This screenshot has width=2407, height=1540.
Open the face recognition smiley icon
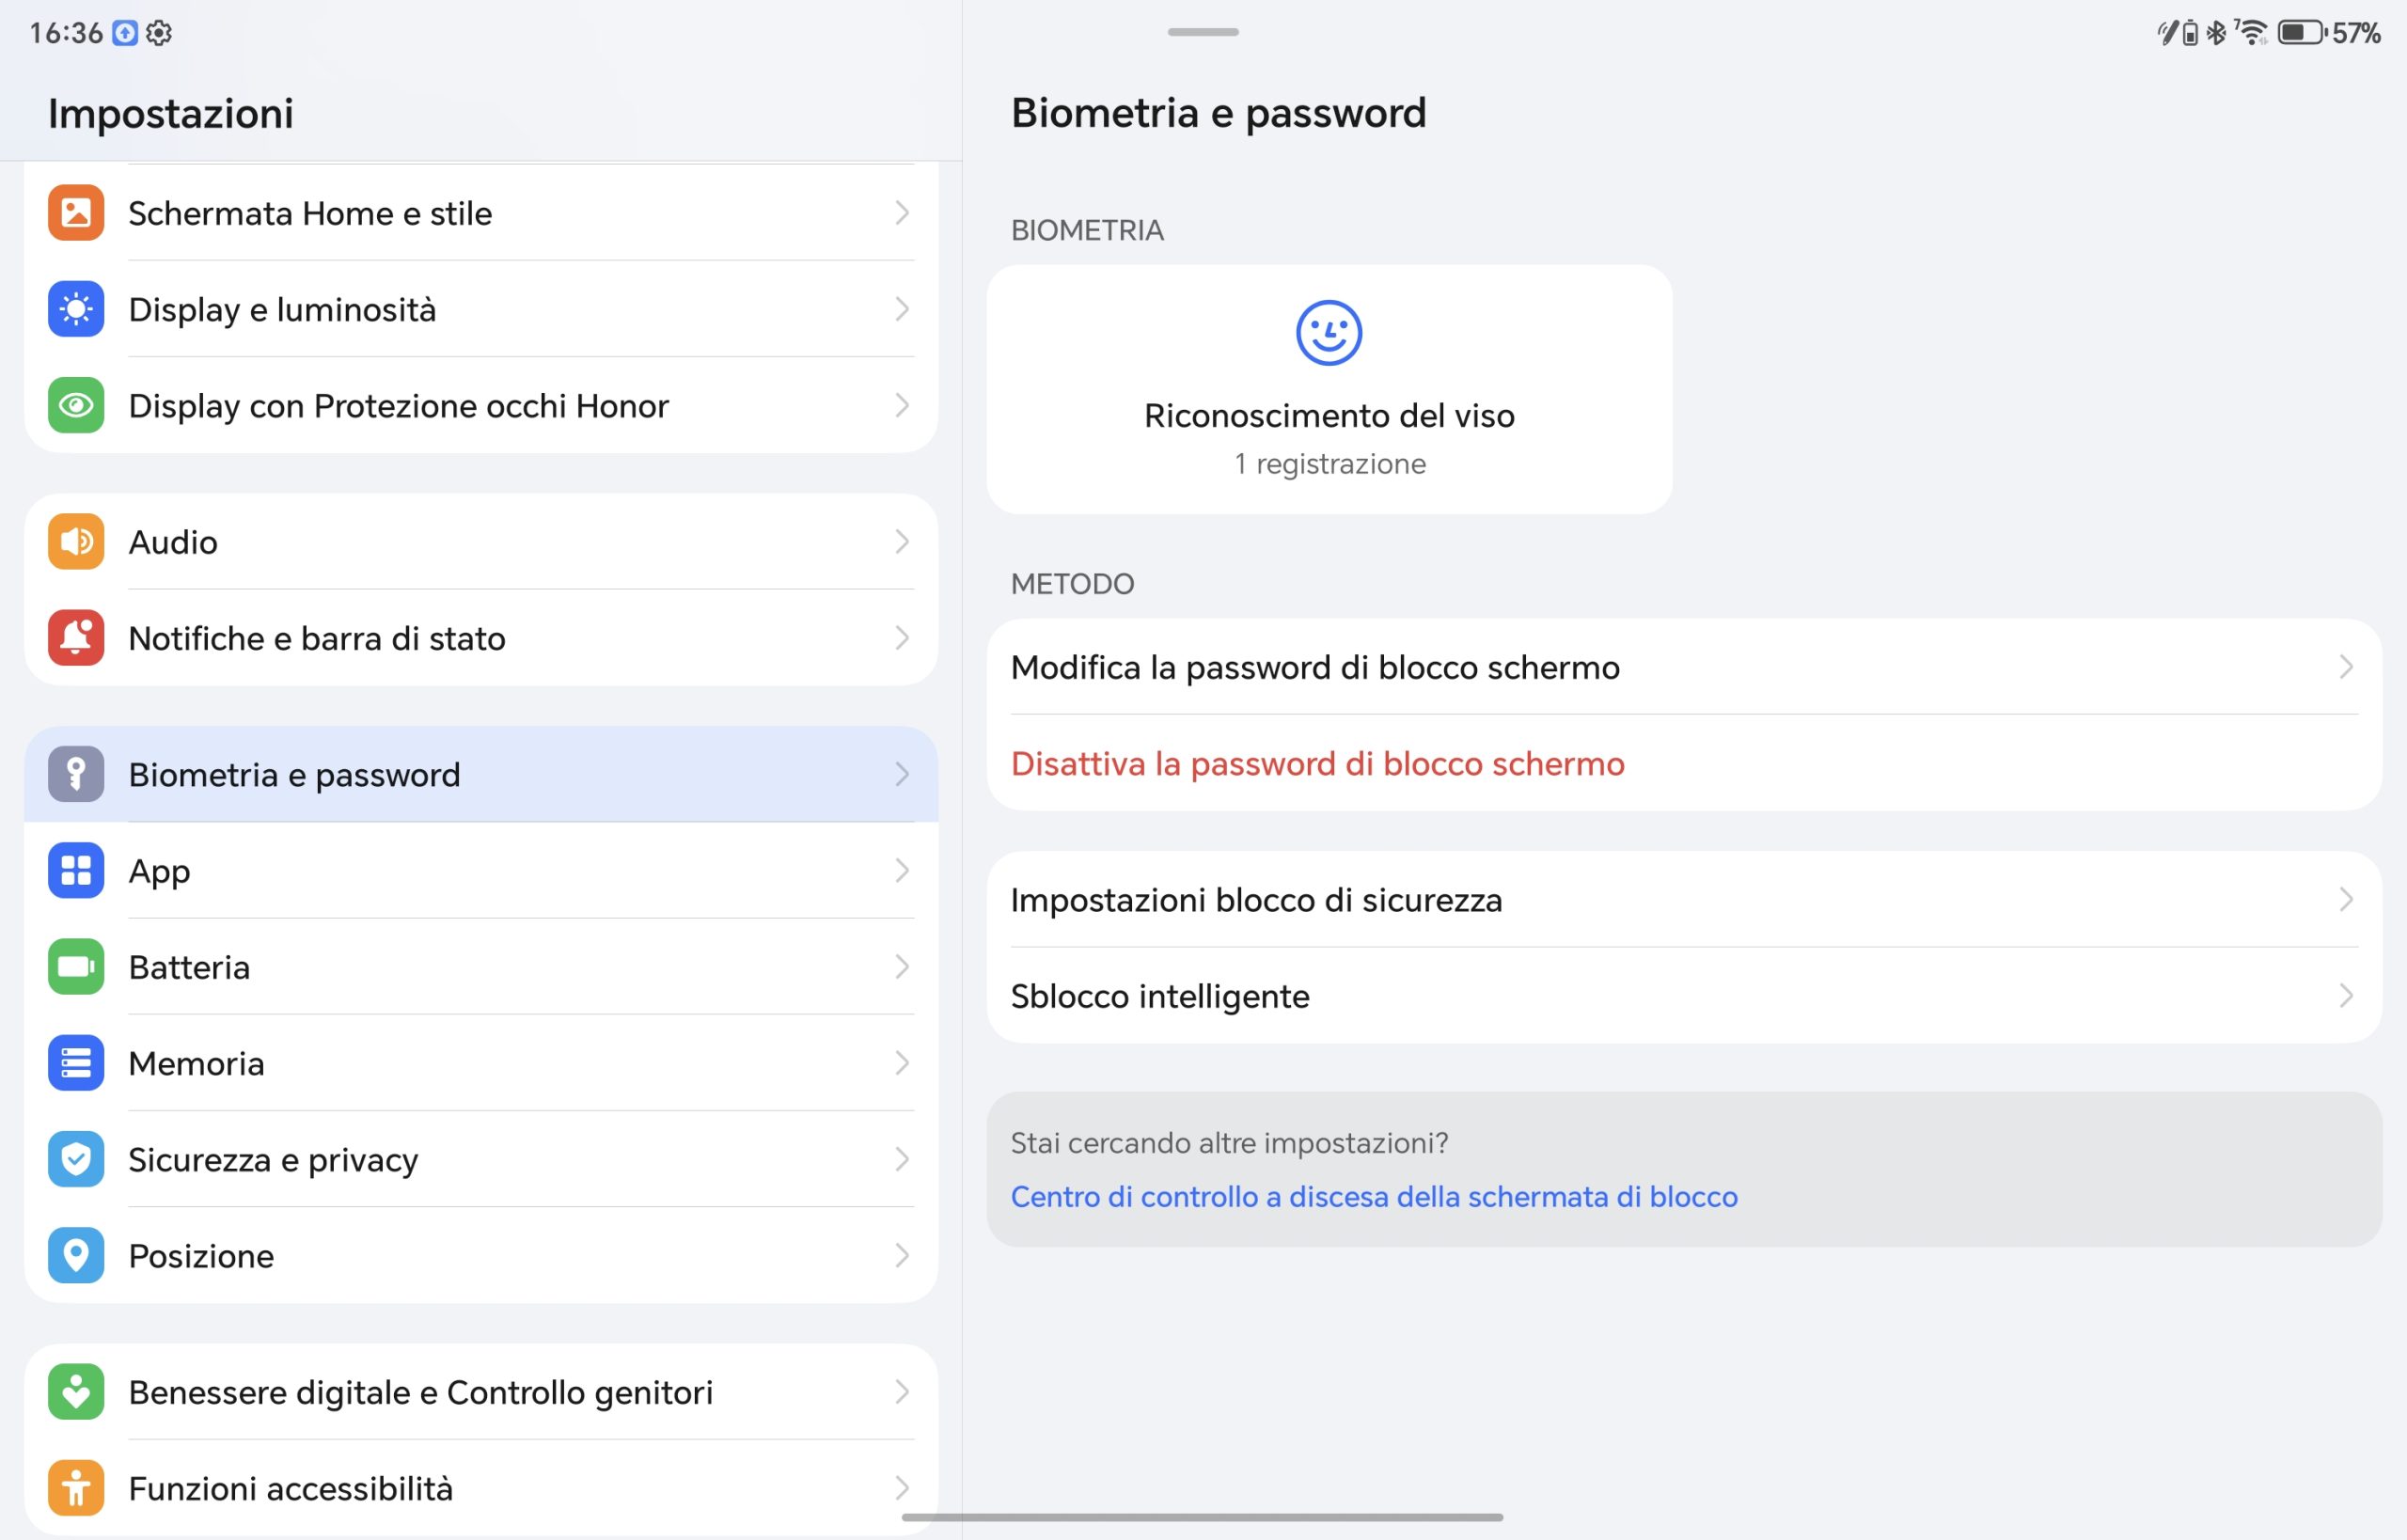coord(1329,333)
